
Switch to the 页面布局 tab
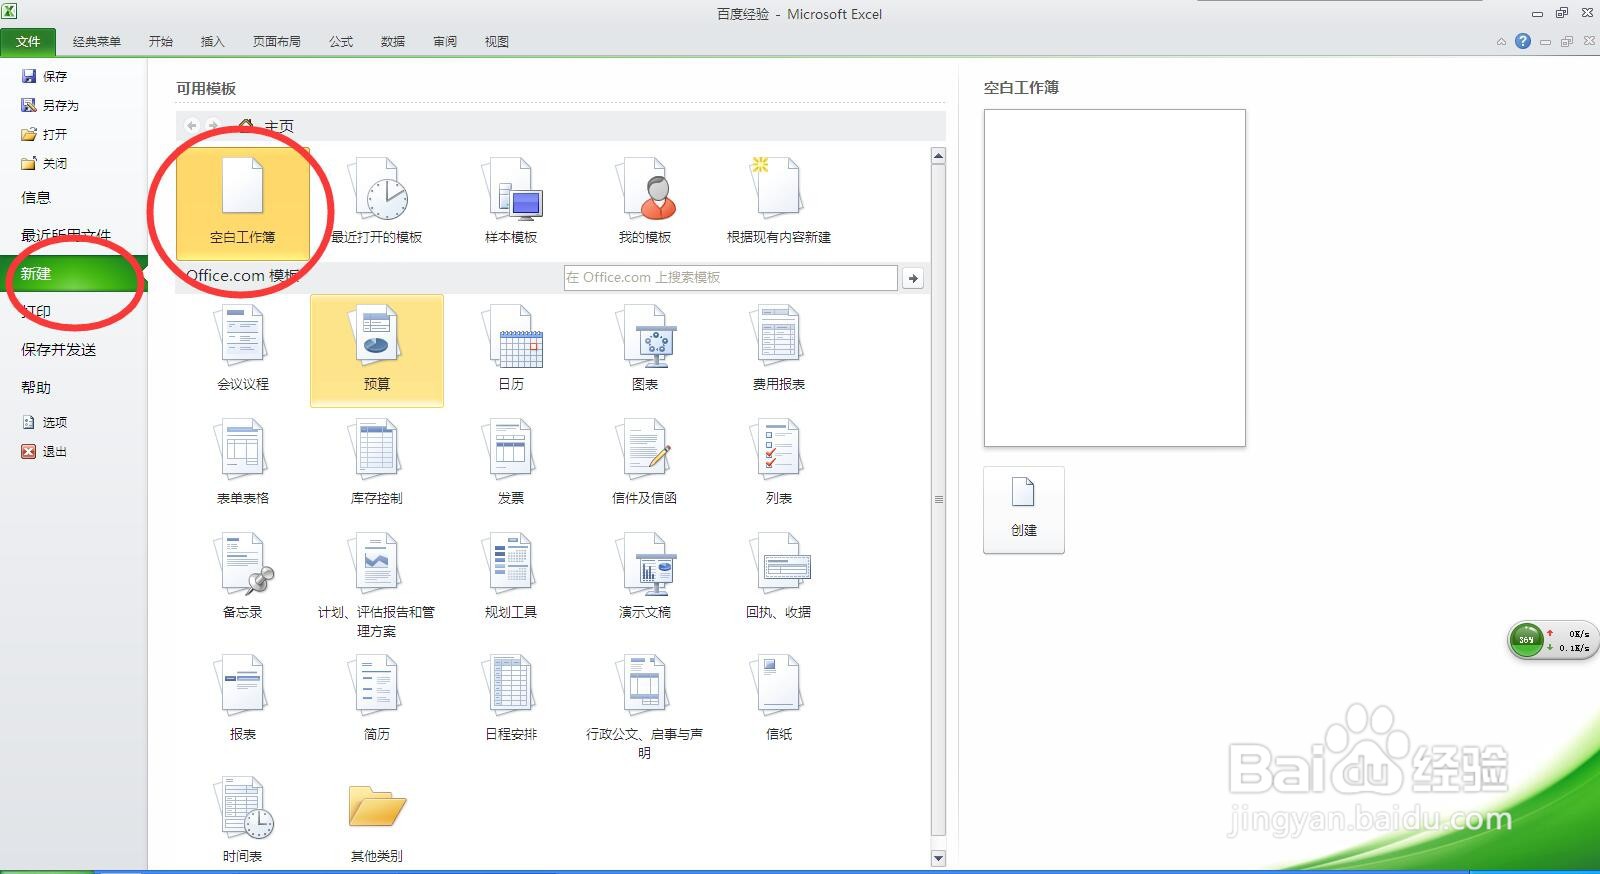tap(277, 41)
